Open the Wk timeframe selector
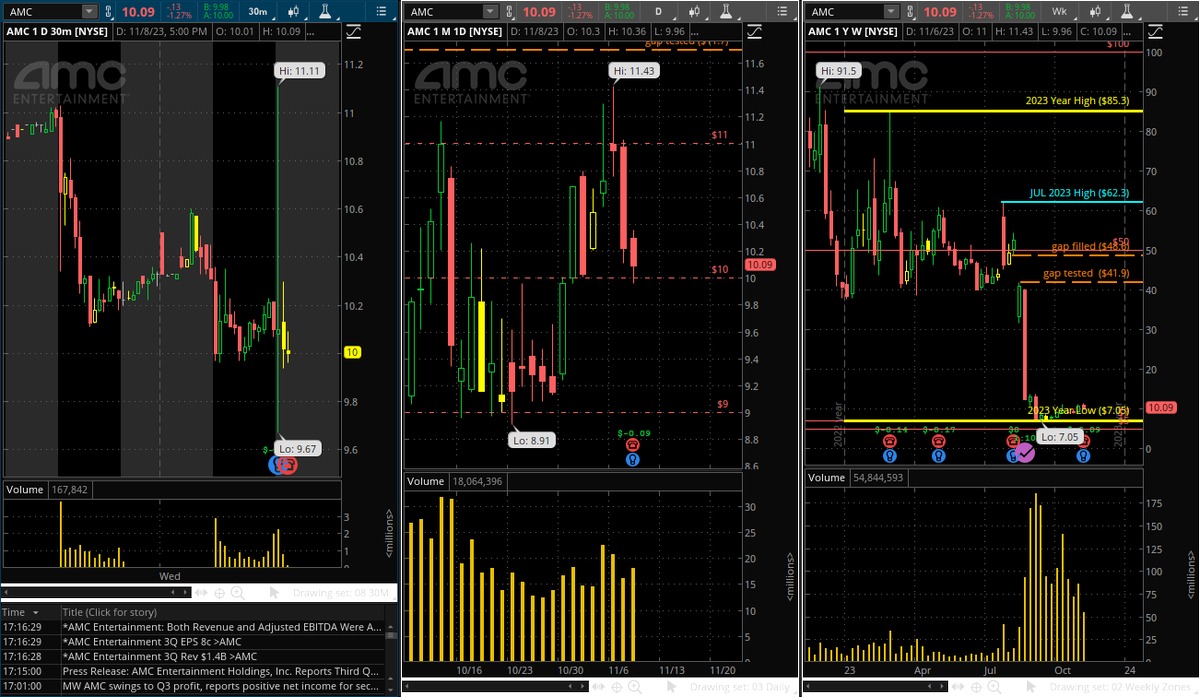Viewport: 1200px width, 697px height. tap(1059, 11)
